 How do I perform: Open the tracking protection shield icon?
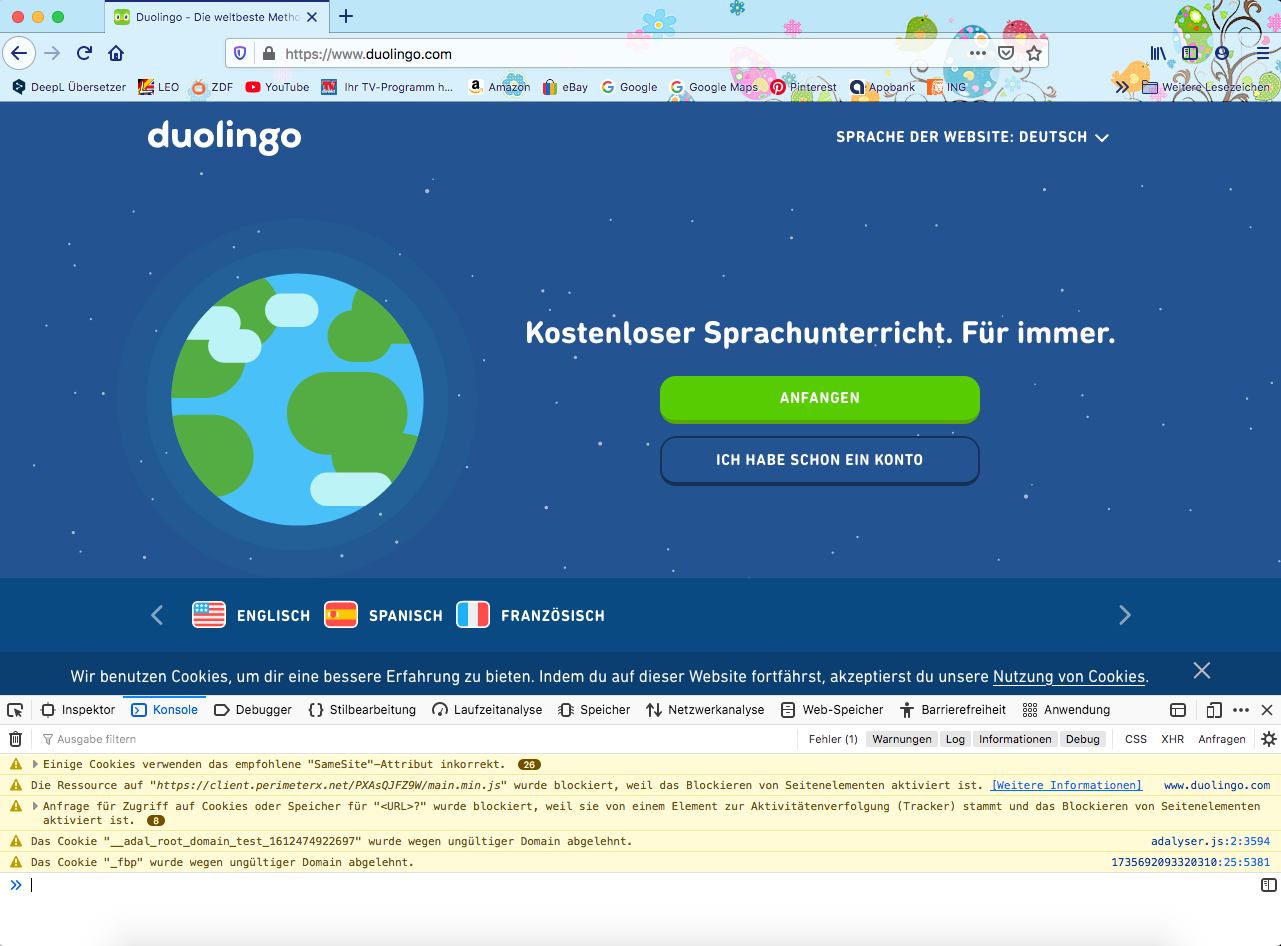pyautogui.click(x=240, y=54)
